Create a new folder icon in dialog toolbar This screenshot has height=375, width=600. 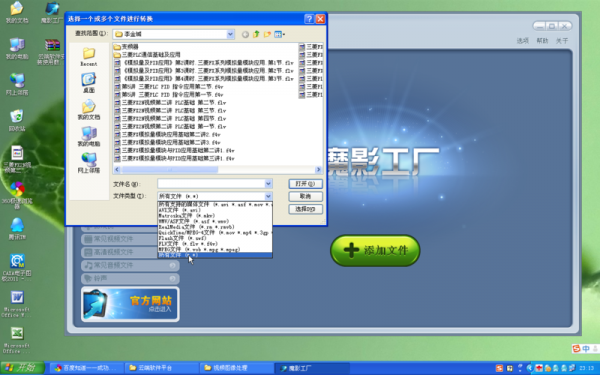click(267, 34)
